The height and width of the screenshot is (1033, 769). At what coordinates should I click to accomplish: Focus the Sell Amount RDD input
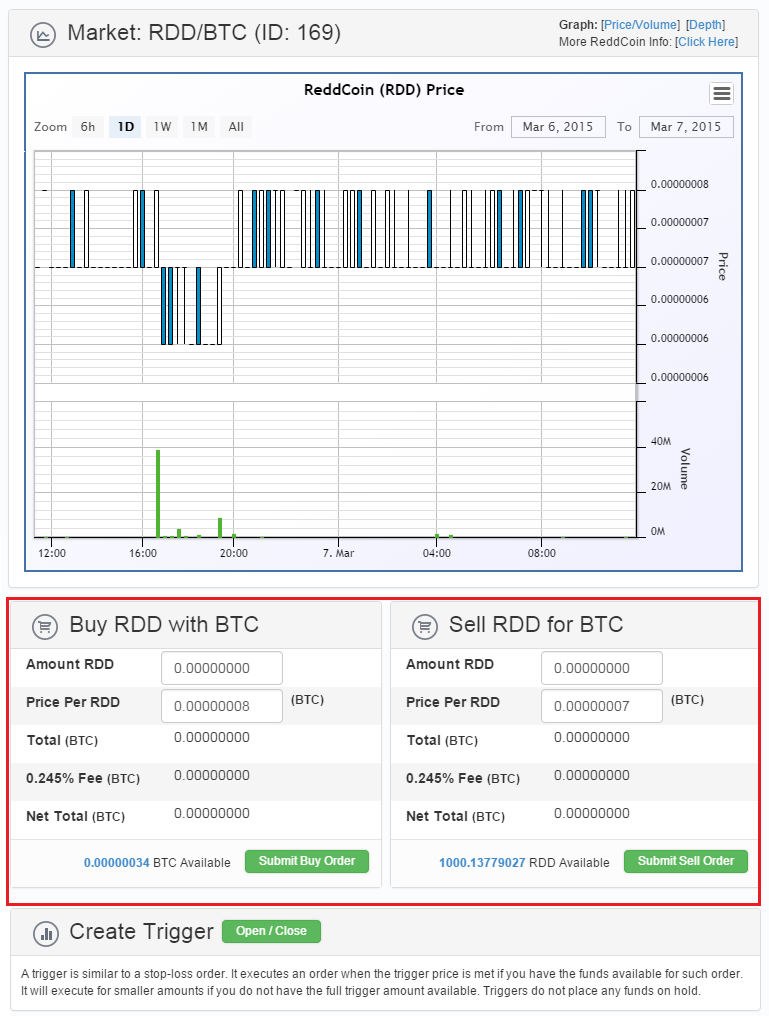tap(602, 668)
